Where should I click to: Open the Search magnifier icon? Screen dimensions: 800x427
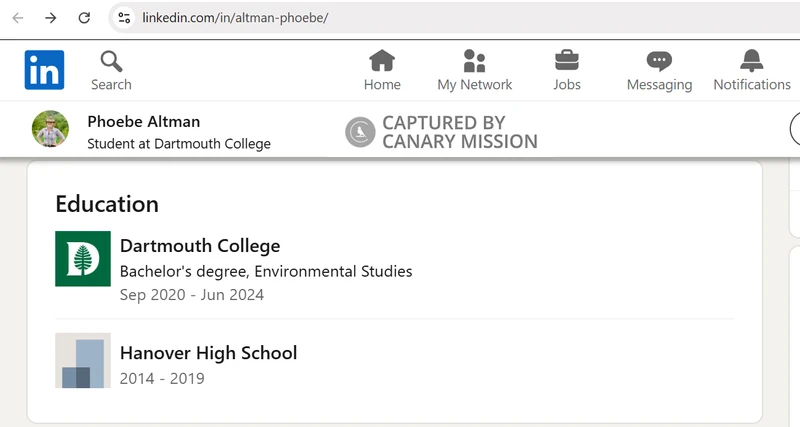(x=111, y=62)
